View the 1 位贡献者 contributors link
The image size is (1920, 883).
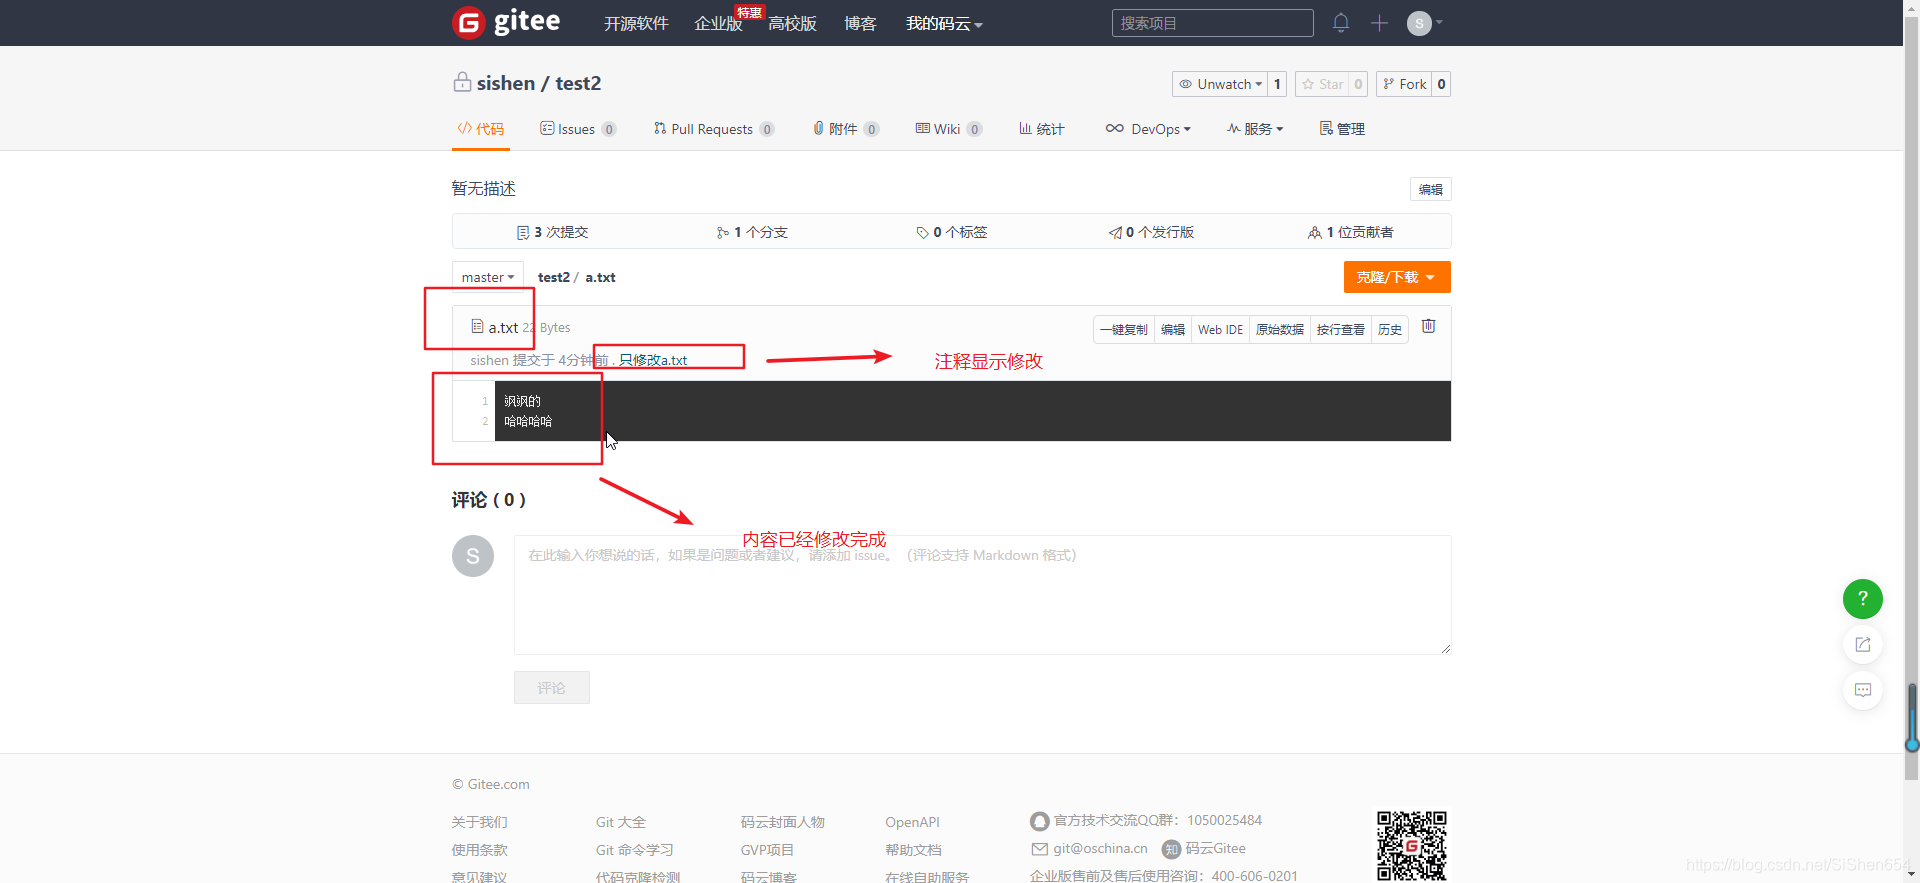[1350, 232]
